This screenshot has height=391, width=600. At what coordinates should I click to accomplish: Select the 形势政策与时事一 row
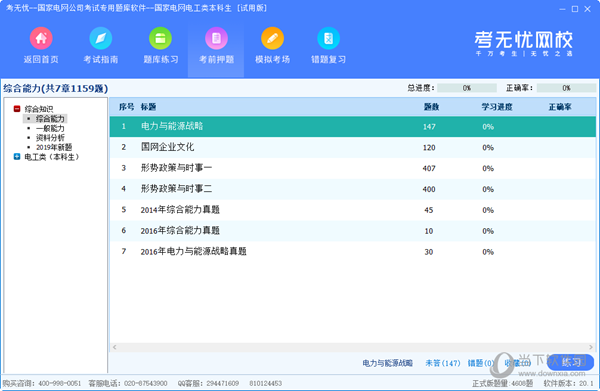coord(352,168)
